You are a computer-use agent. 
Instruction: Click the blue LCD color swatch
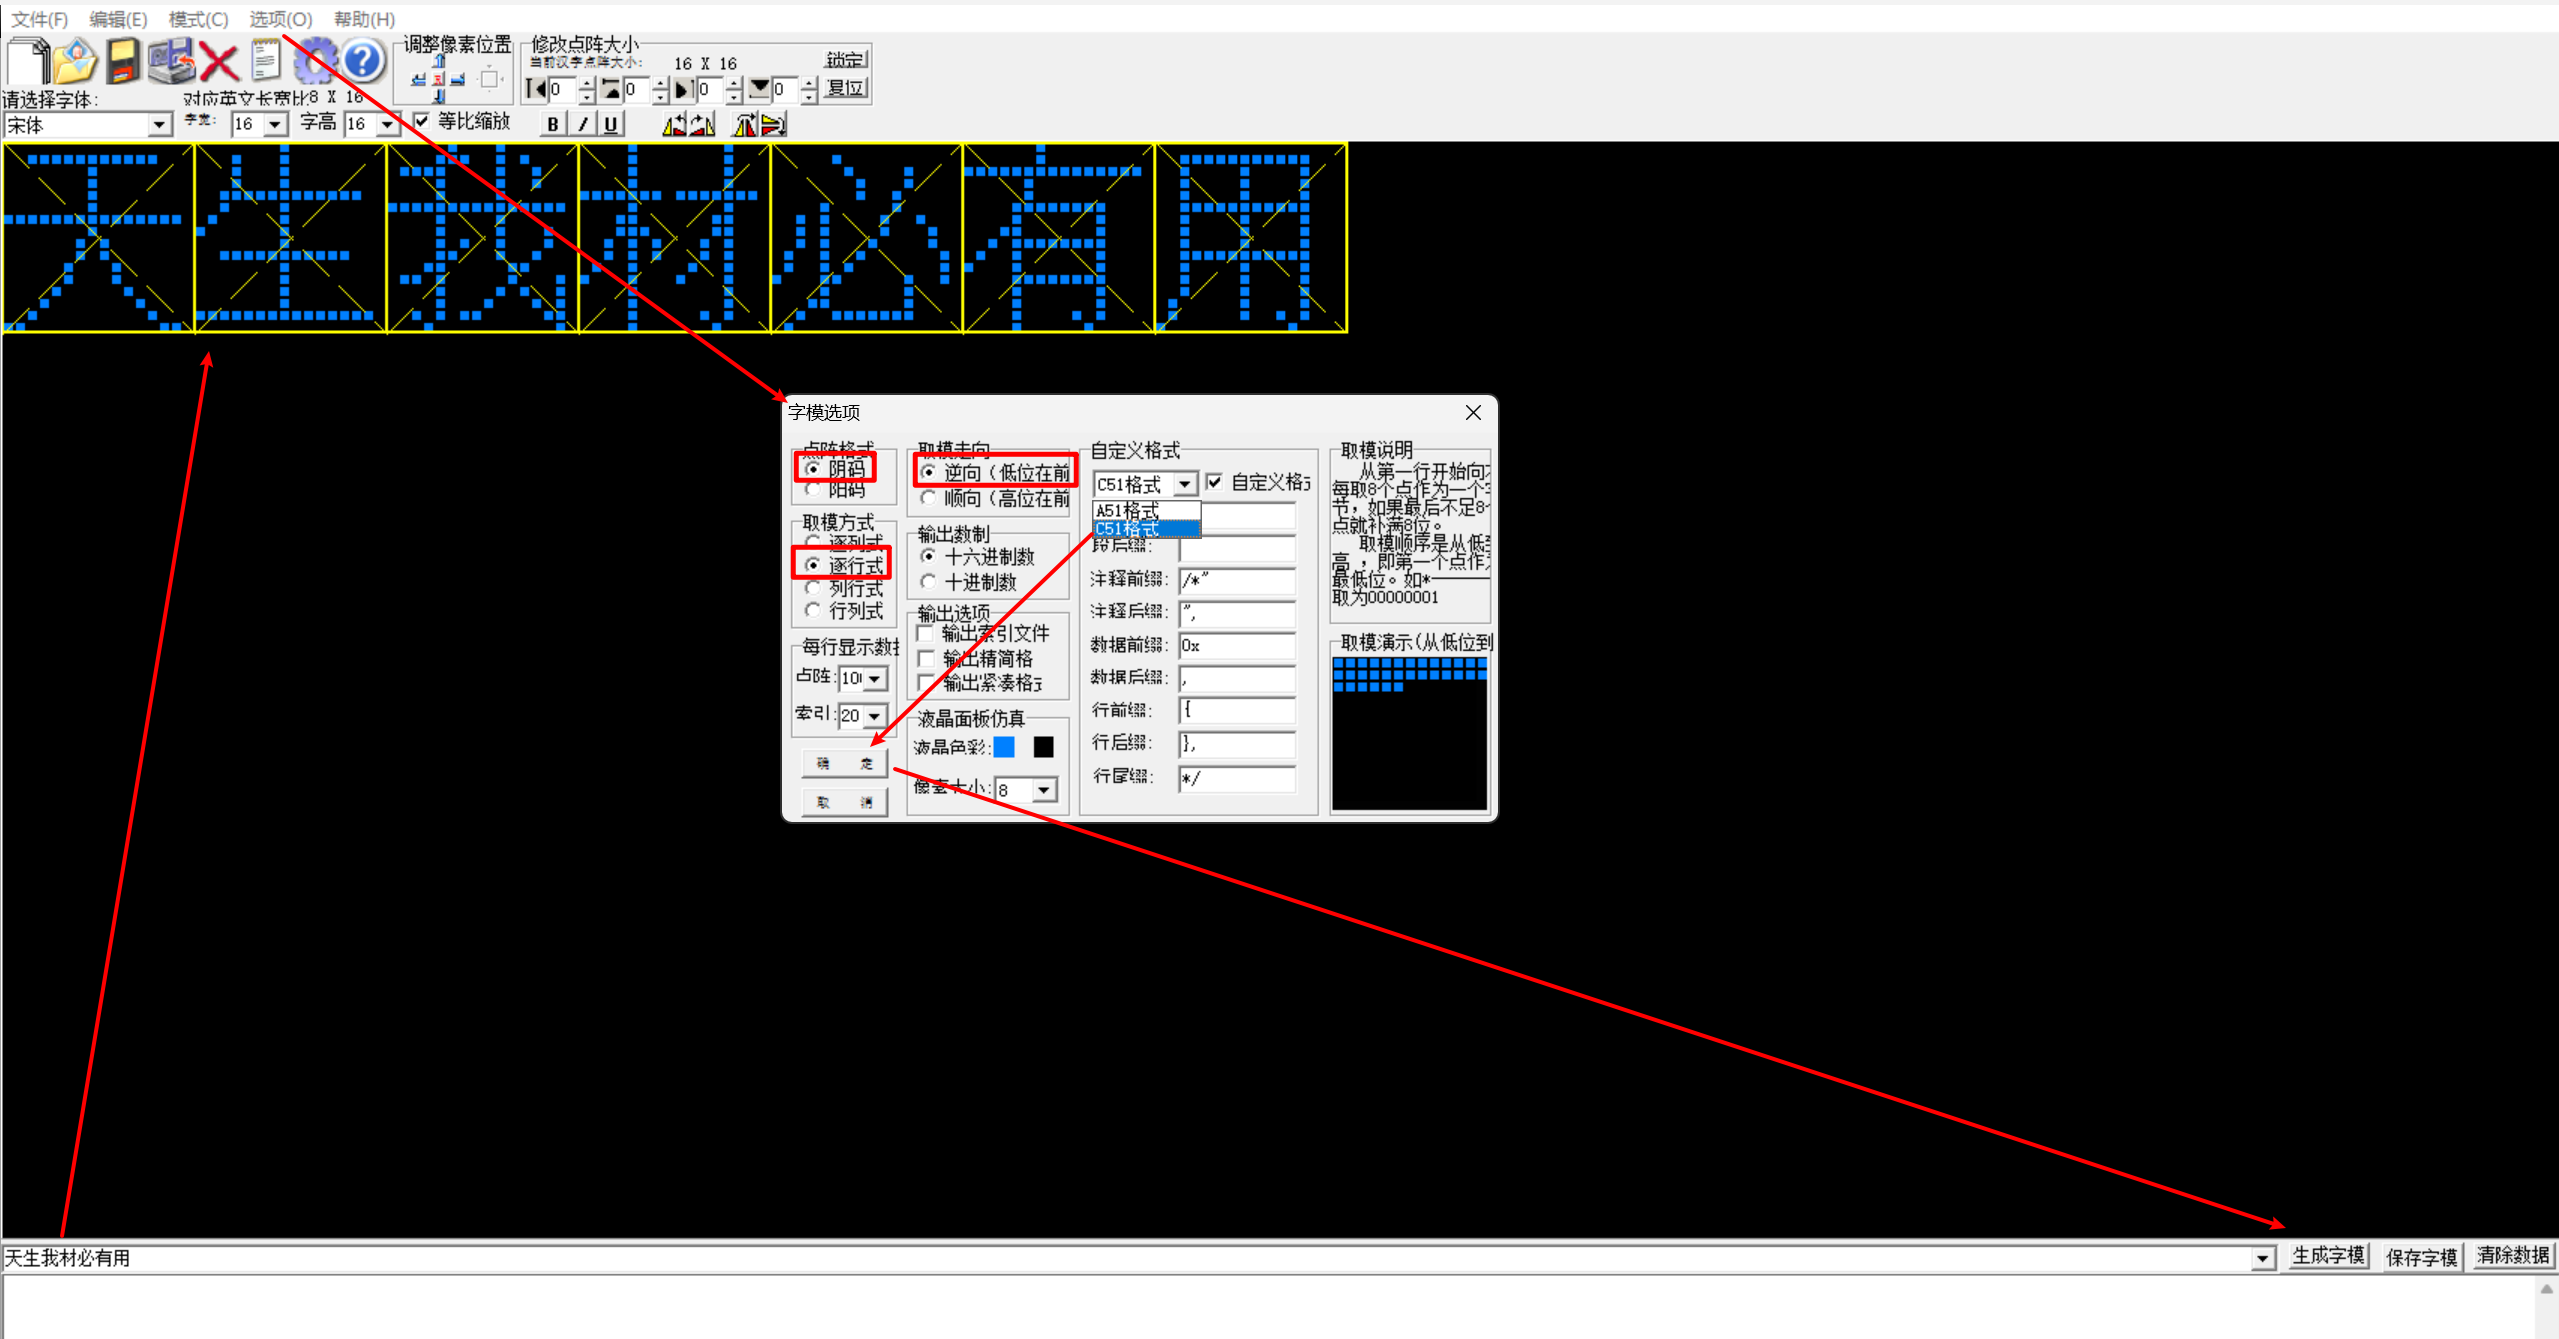(1004, 747)
